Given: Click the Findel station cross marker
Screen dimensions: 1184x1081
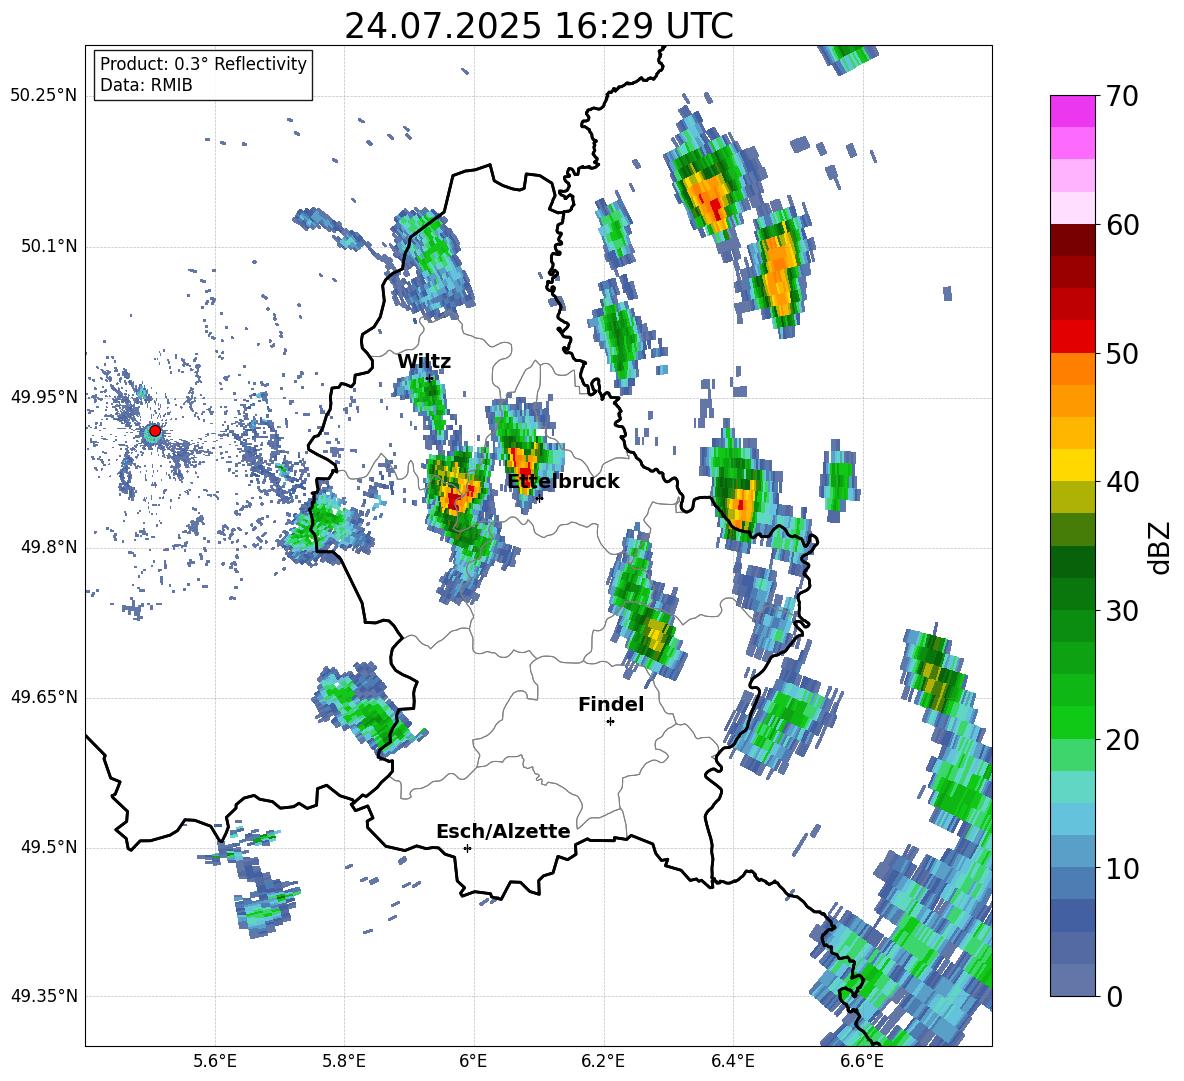Looking at the screenshot, I should pyautogui.click(x=610, y=722).
